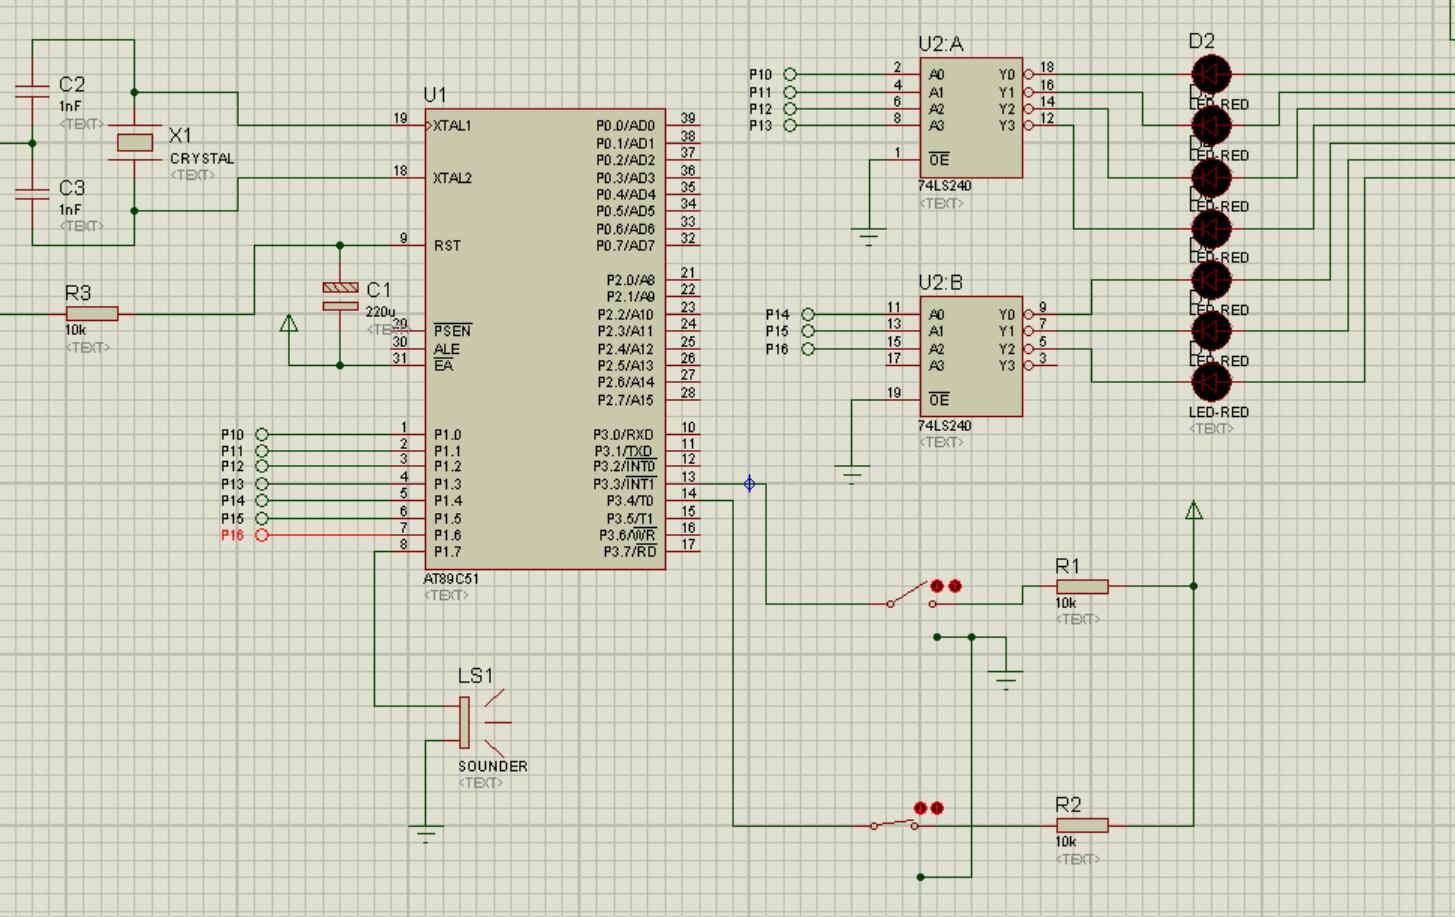Click the XTAL2 pin label on U1
1455x917 pixels.
[x=452, y=178]
